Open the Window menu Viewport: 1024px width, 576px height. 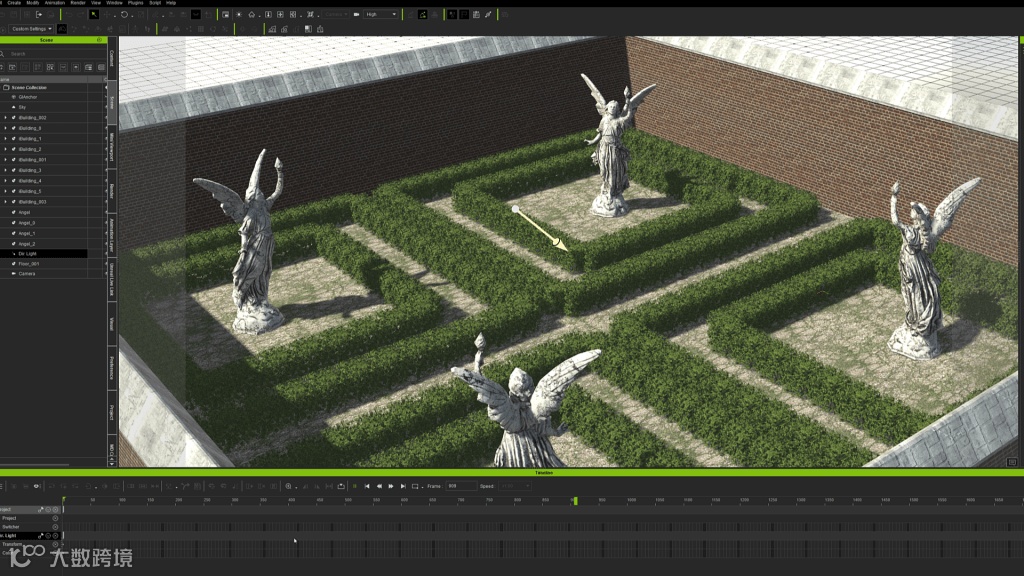pyautogui.click(x=114, y=3)
